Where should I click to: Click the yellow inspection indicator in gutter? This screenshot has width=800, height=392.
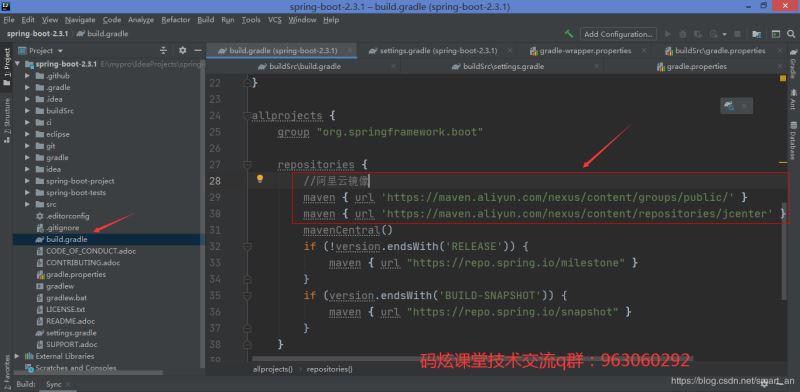783,79
